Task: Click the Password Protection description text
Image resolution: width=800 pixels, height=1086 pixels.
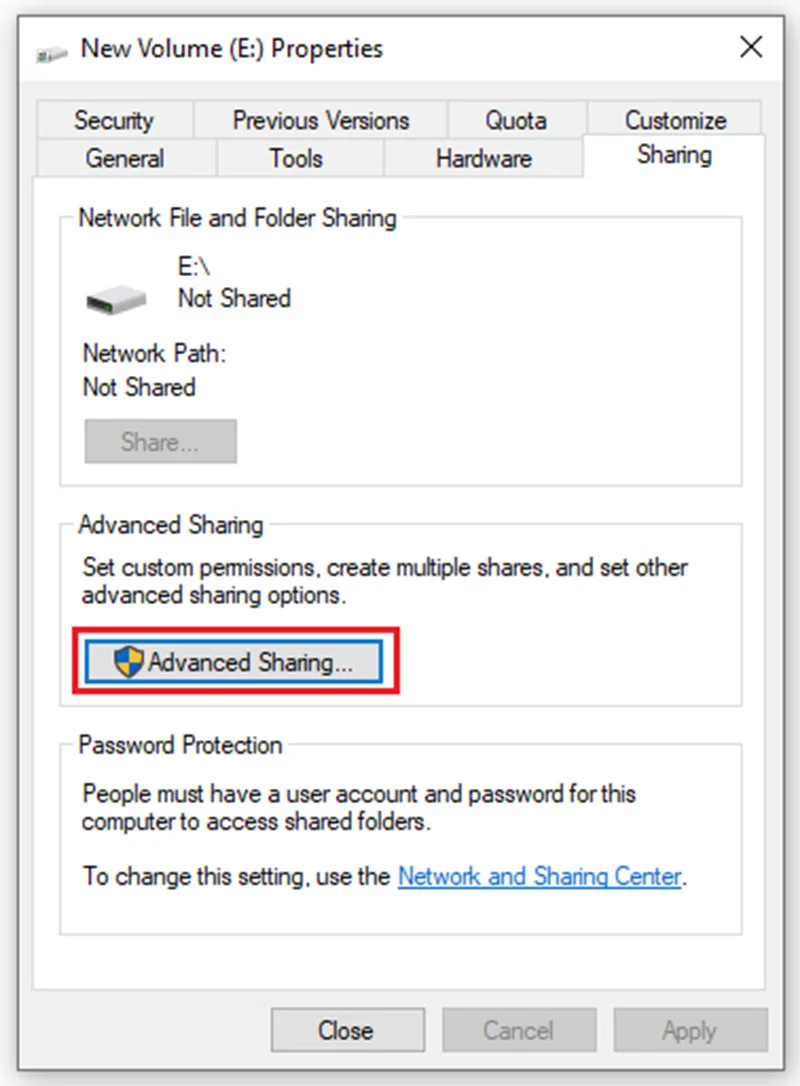Action: pyautogui.click(x=359, y=808)
